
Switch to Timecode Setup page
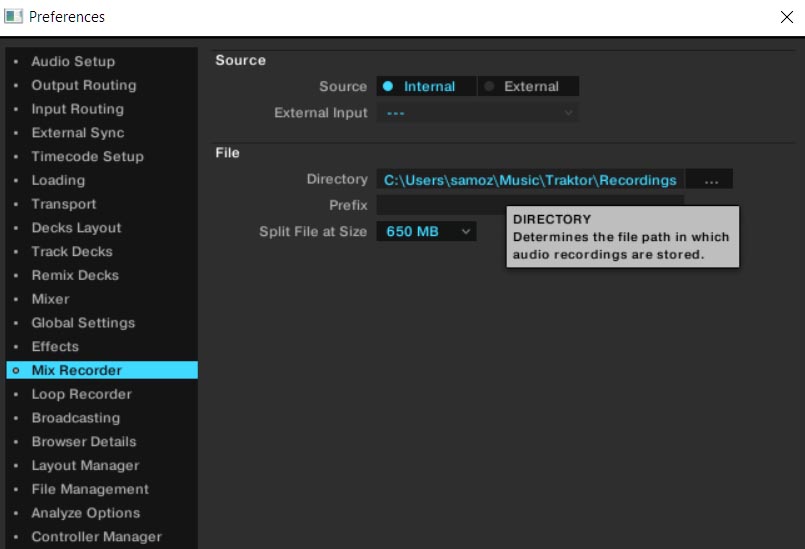87,157
